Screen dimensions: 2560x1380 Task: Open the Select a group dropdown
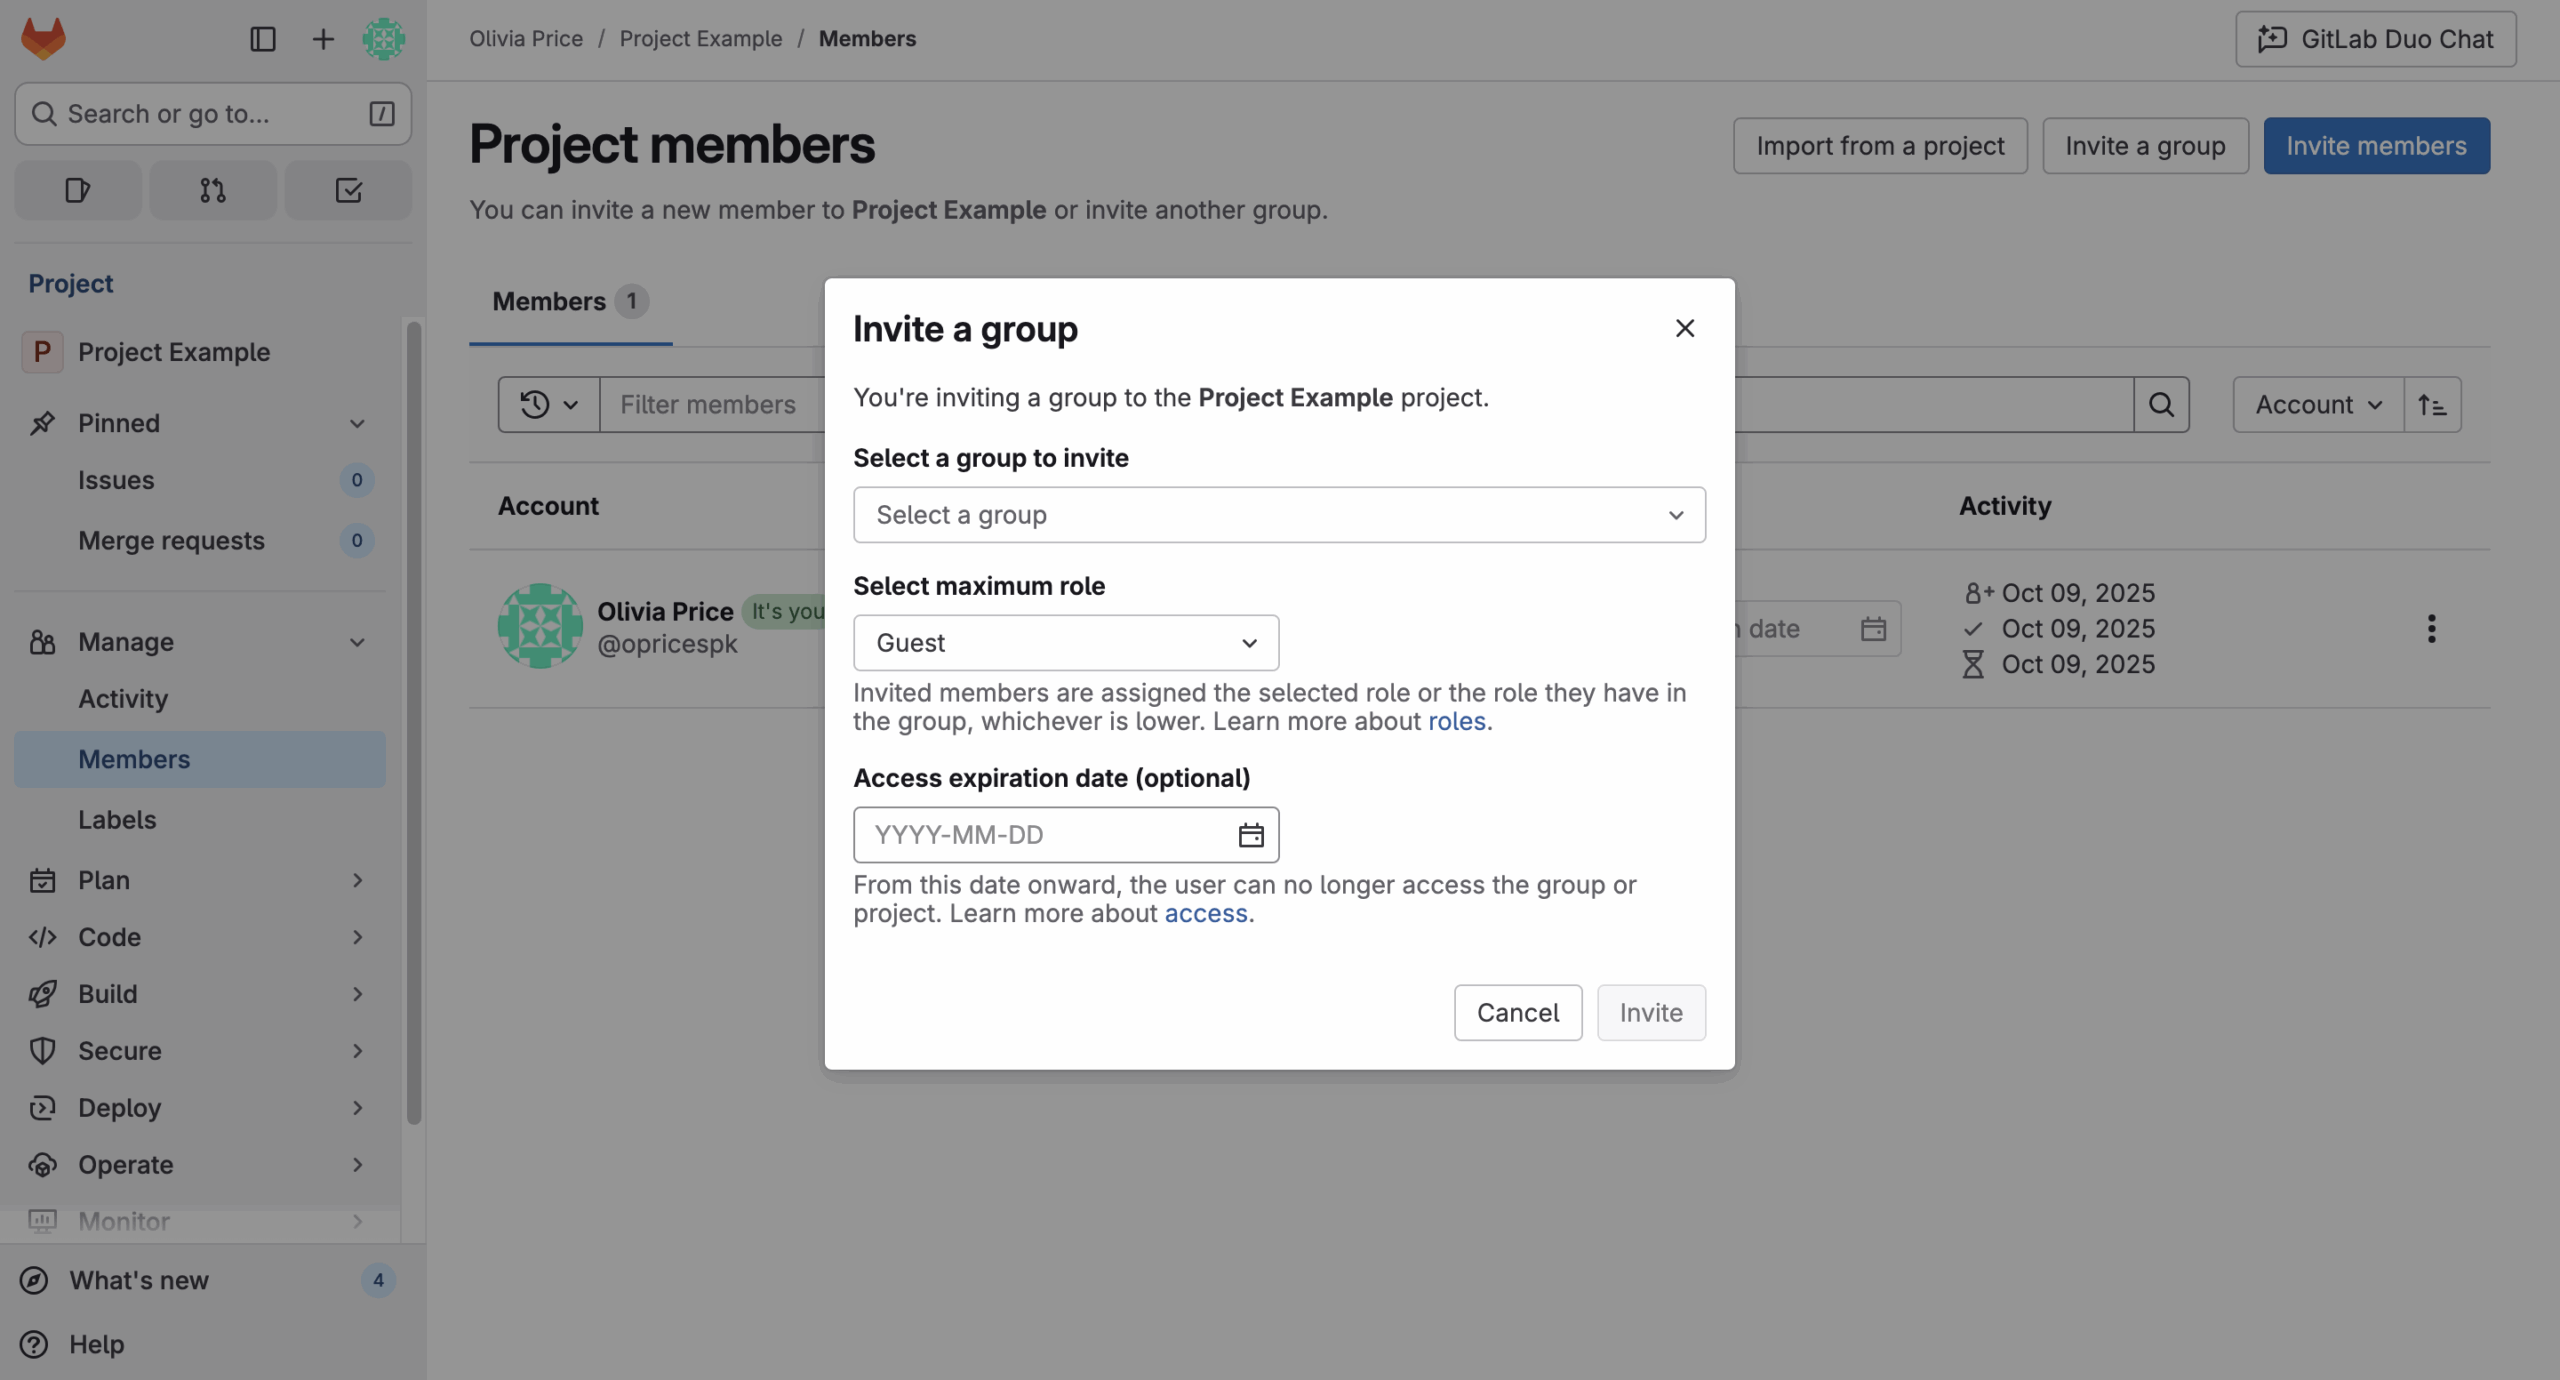(x=1278, y=515)
